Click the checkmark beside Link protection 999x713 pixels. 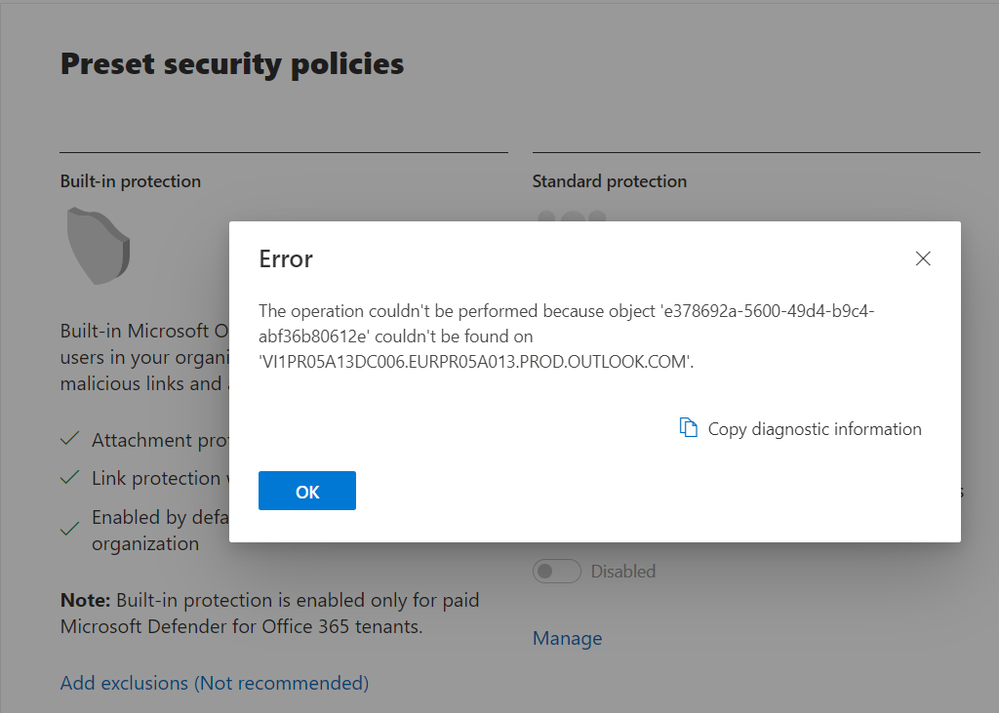click(x=70, y=478)
